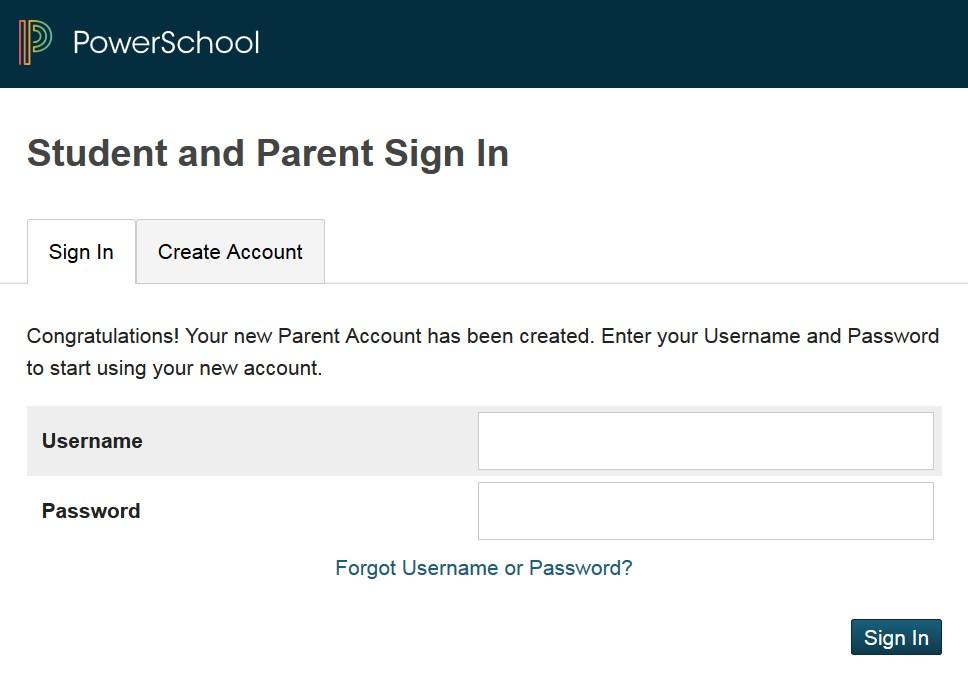
Task: Switch to the Create Account tab
Action: 230,252
